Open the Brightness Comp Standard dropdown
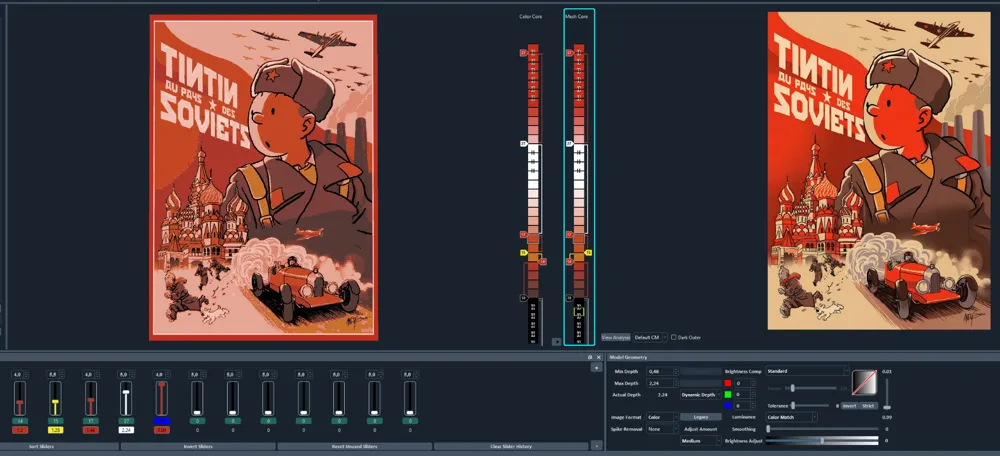Viewport: 1000px width, 456px height. pyautogui.click(x=807, y=371)
